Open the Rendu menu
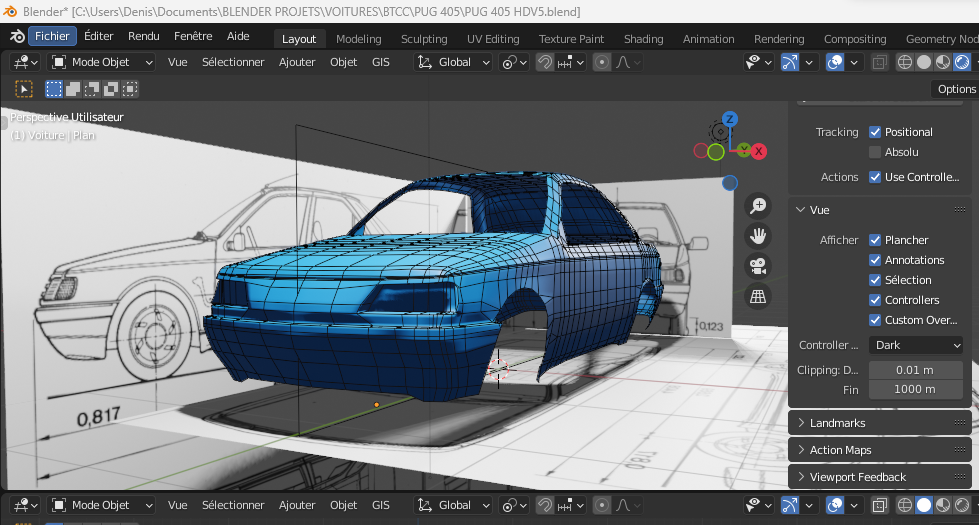This screenshot has width=979, height=525. point(144,36)
